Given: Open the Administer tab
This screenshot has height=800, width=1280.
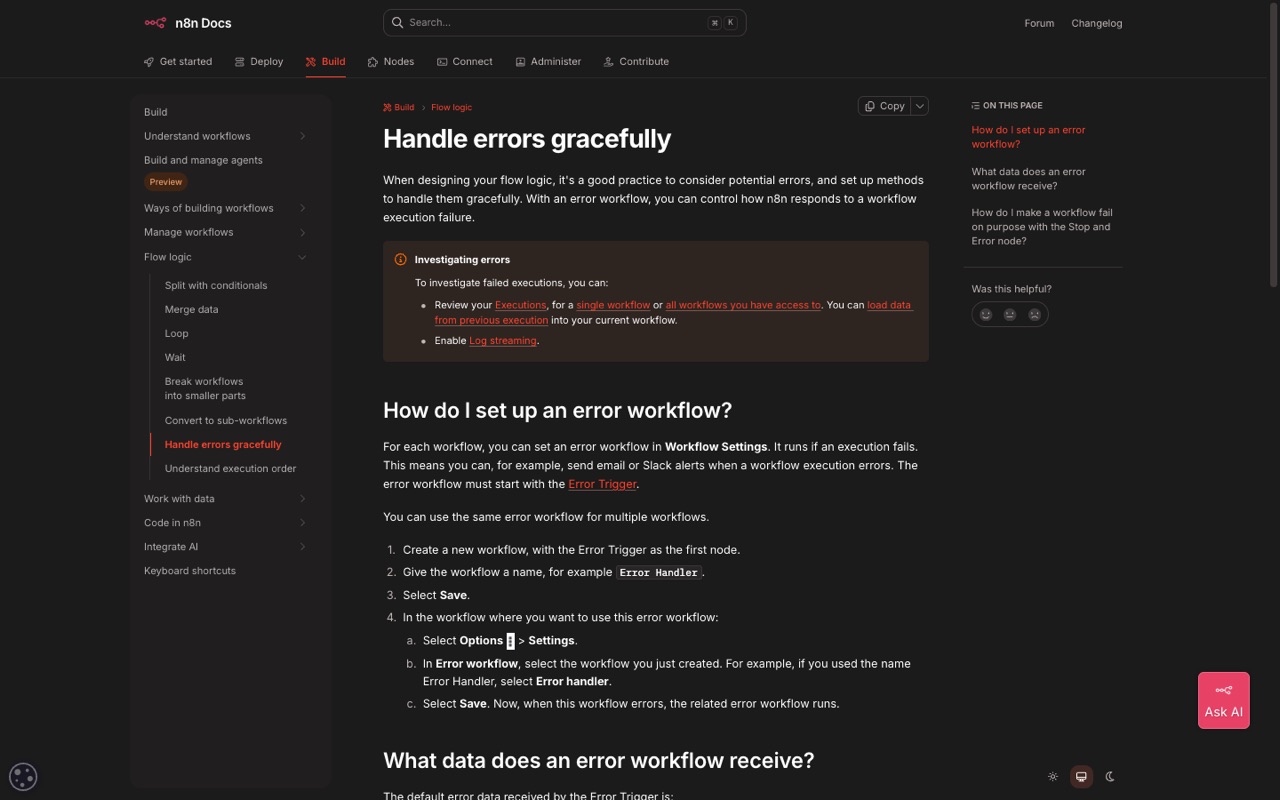Looking at the screenshot, I should click(548, 62).
